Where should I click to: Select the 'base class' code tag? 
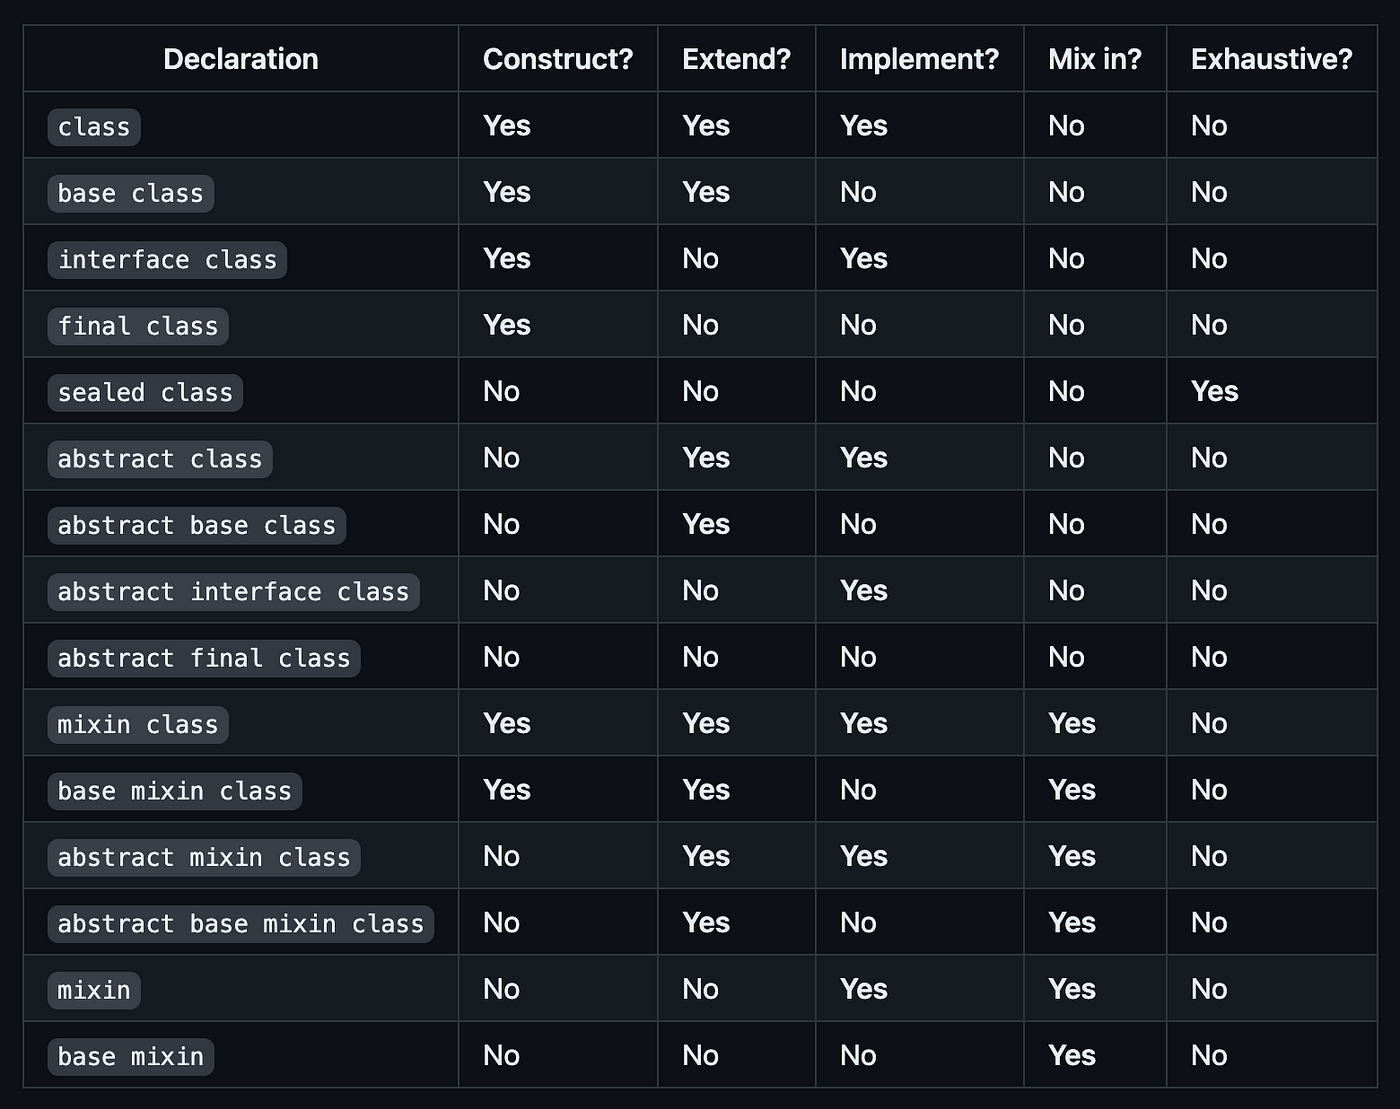point(131,193)
